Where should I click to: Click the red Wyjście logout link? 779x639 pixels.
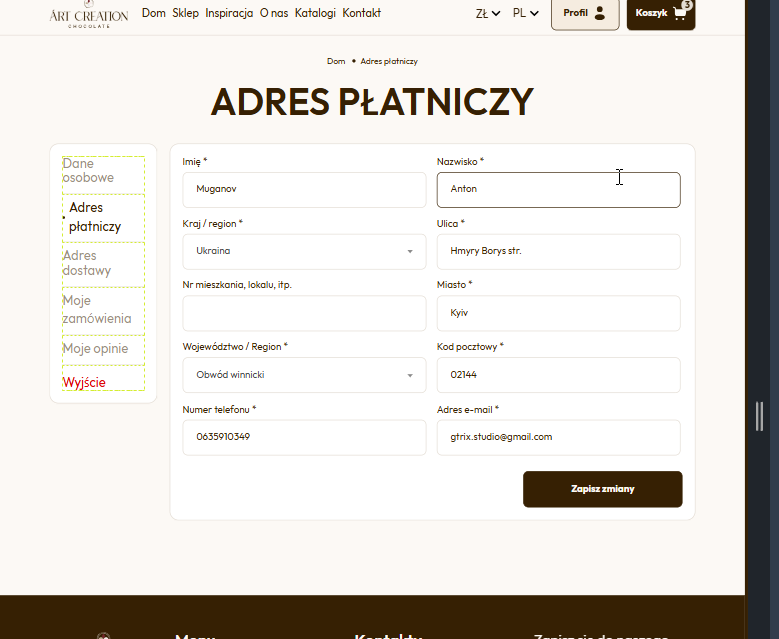coord(84,382)
